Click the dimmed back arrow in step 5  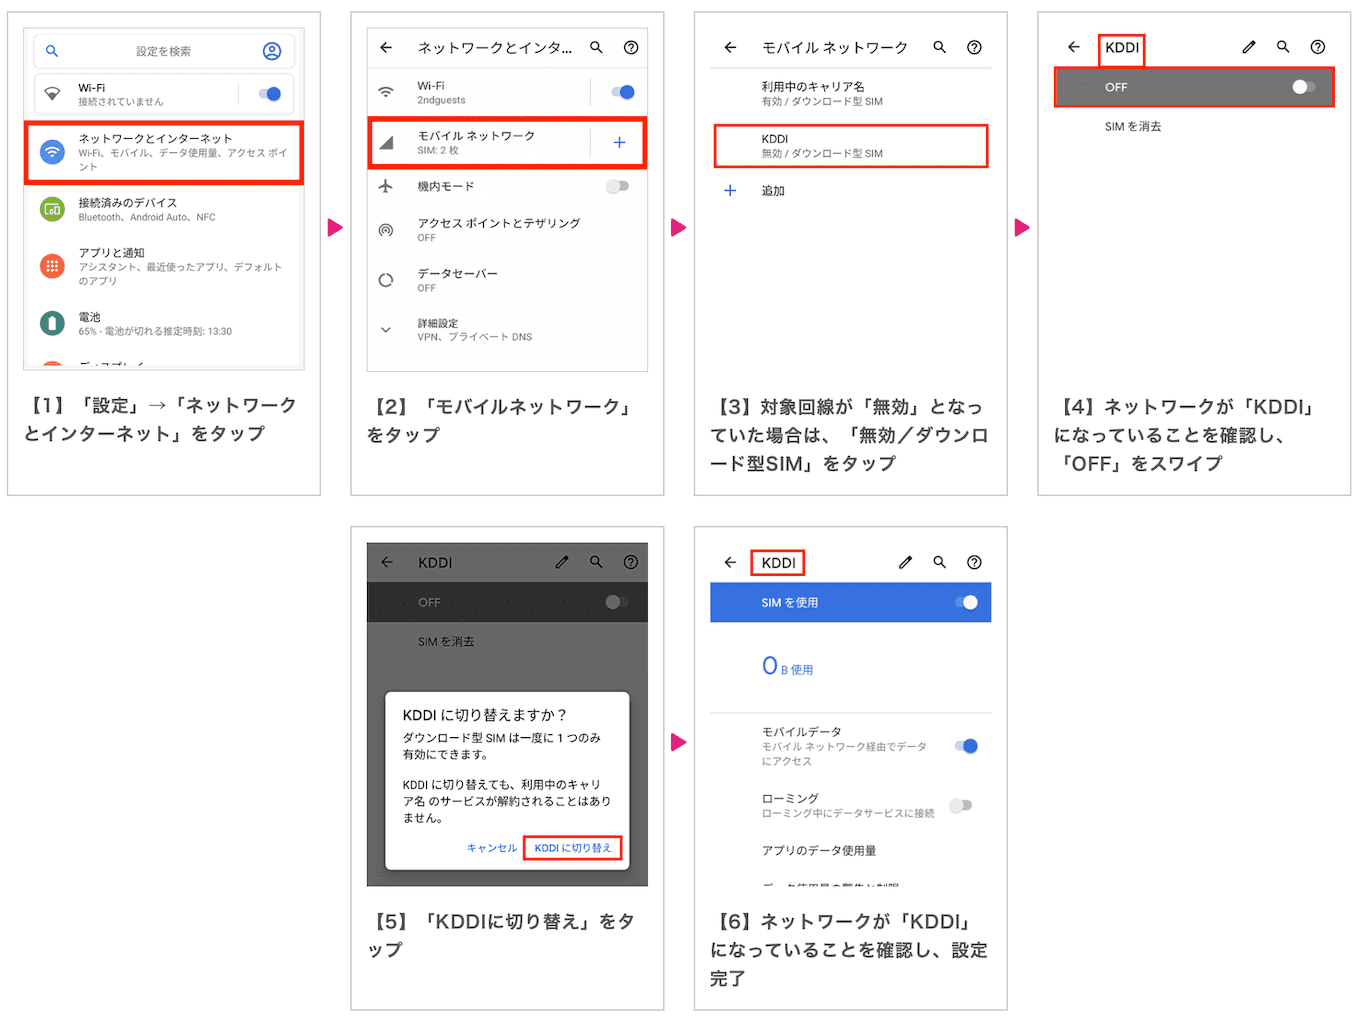point(386,562)
